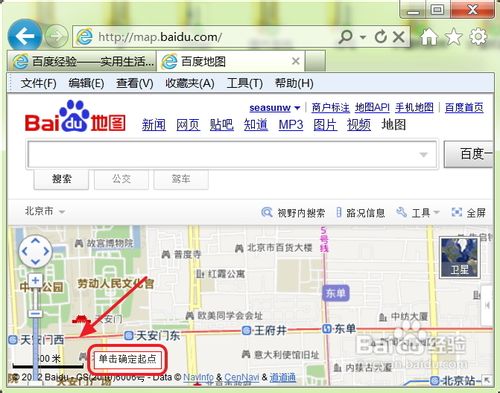Switch to 卫星 satellite view thumbnail
Viewport: 500px width, 393px height.
click(459, 257)
